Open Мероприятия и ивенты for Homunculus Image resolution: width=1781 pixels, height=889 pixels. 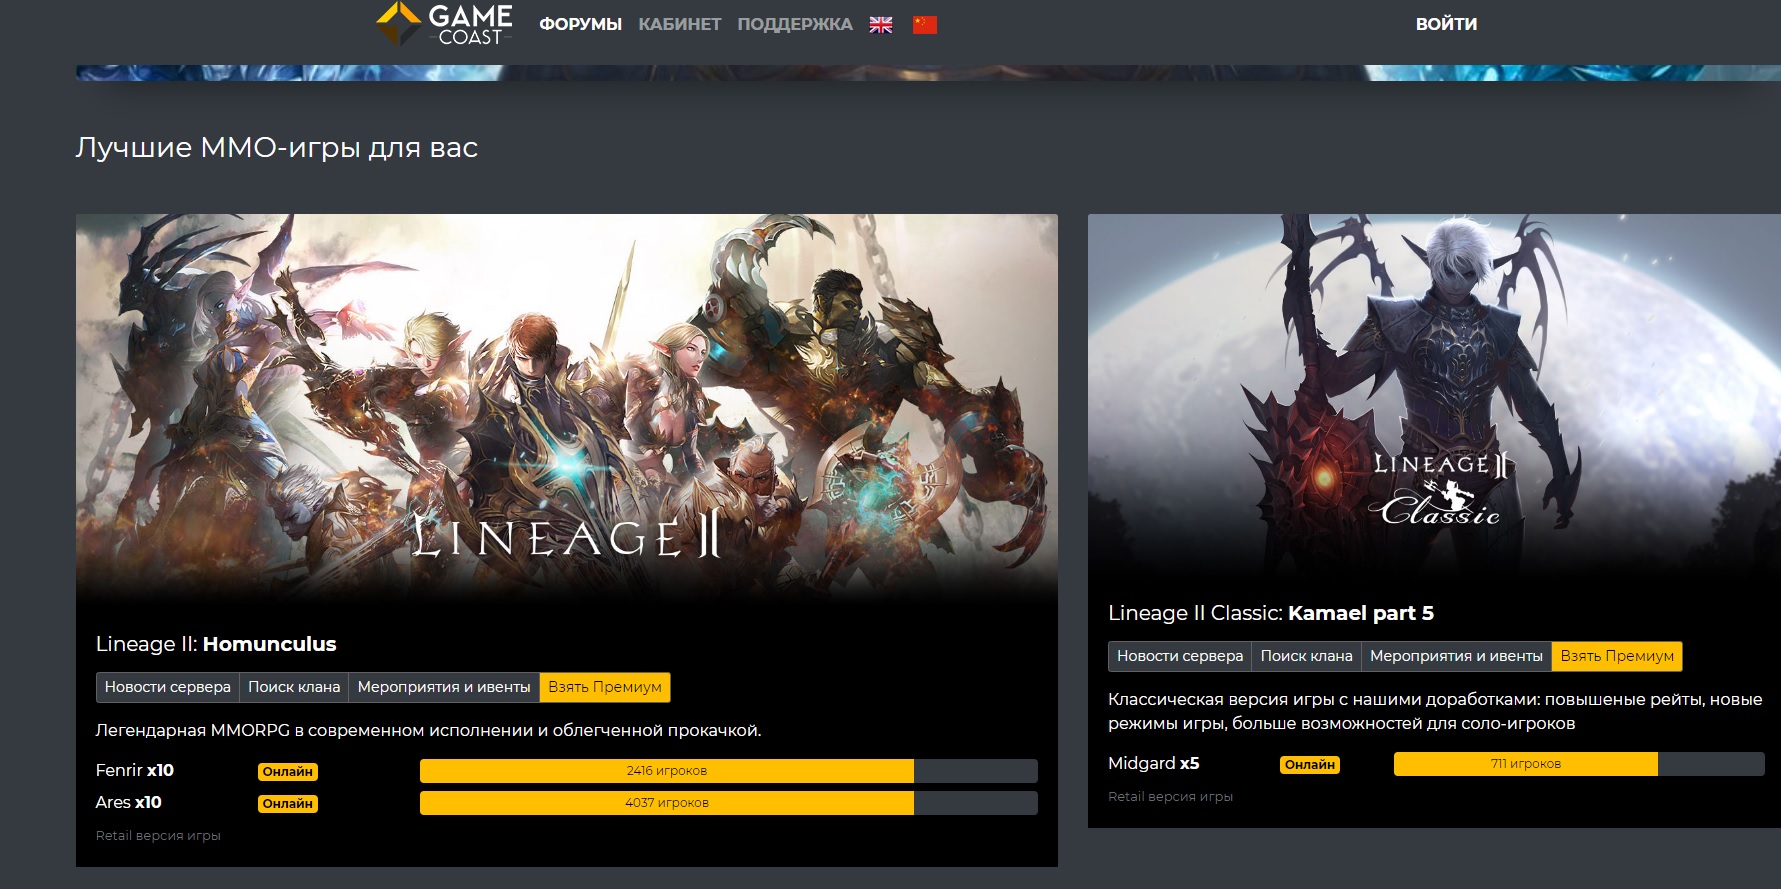(444, 687)
